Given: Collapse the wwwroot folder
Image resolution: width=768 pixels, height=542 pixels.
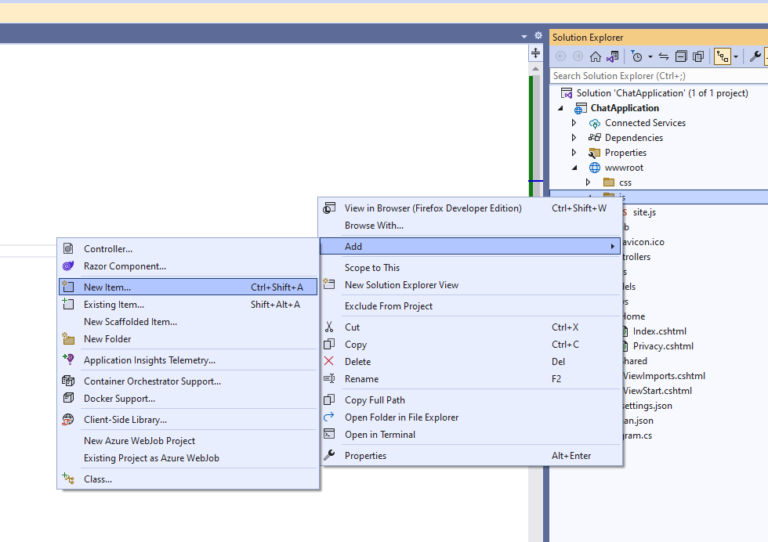Looking at the screenshot, I should tap(574, 168).
